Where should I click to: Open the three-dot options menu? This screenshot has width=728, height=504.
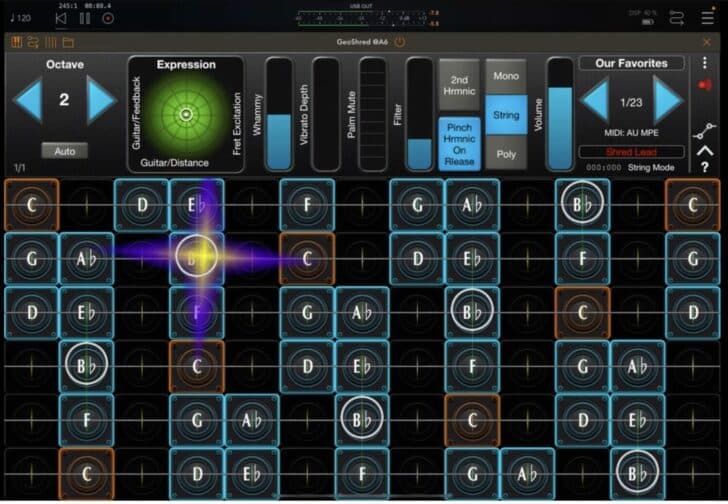click(705, 62)
